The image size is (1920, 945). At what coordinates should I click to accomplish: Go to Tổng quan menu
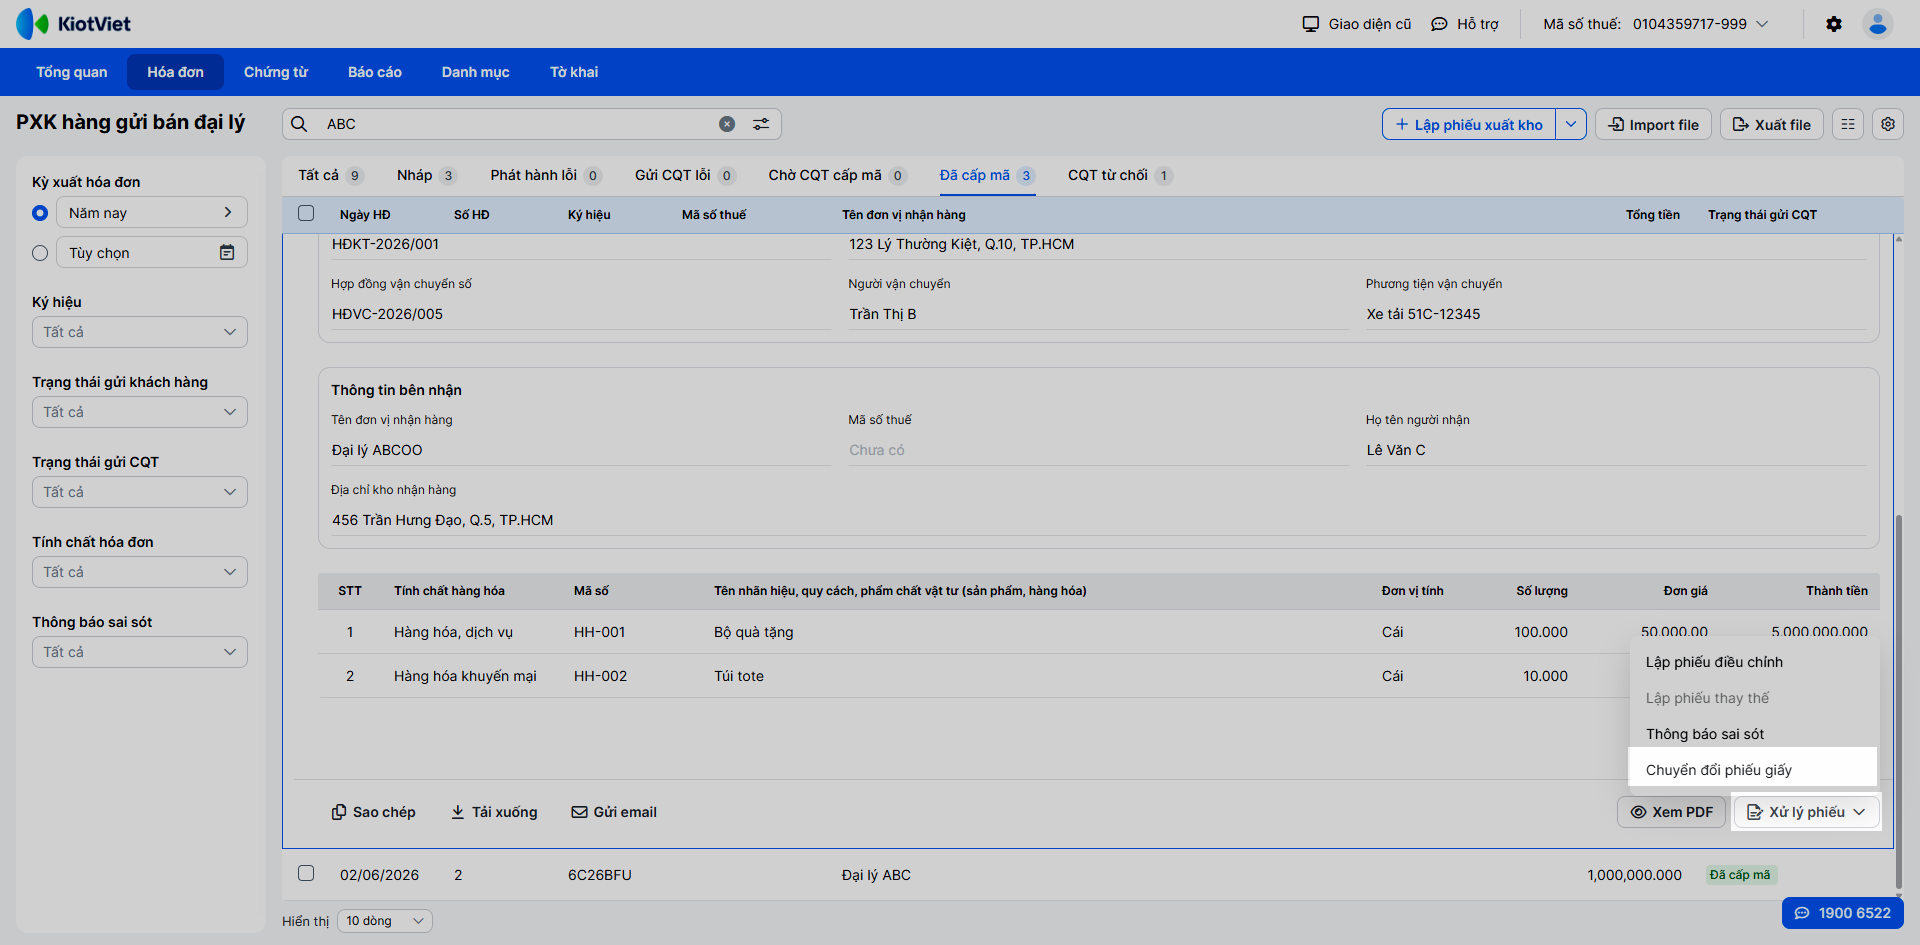point(72,72)
